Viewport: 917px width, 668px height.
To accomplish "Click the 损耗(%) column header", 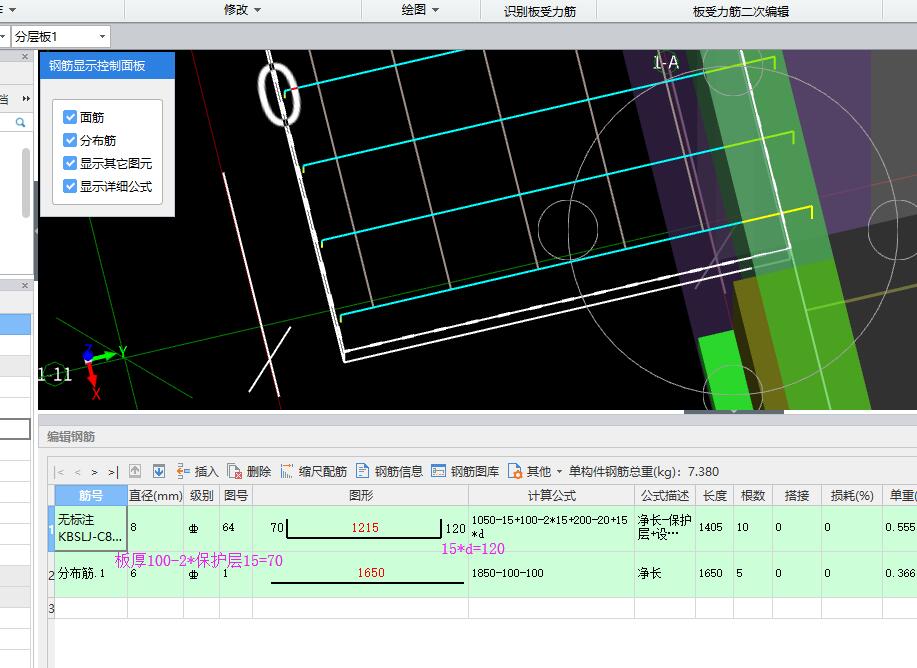I will [x=852, y=495].
